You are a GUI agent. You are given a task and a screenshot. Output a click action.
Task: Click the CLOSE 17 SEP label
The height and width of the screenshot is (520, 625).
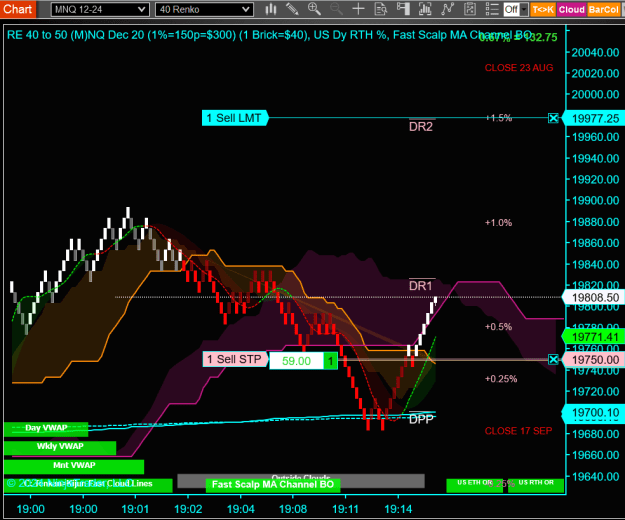(x=518, y=431)
